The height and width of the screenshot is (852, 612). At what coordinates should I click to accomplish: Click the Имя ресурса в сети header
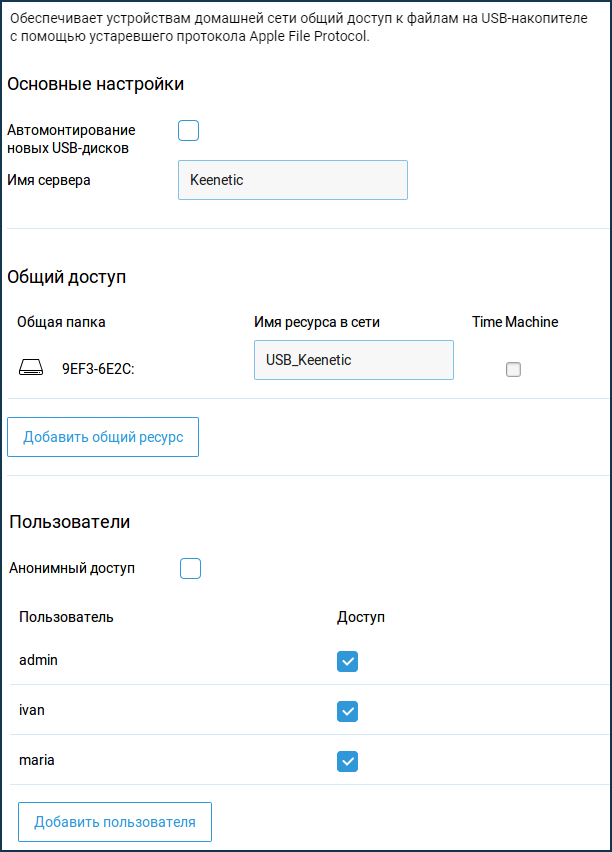[316, 322]
